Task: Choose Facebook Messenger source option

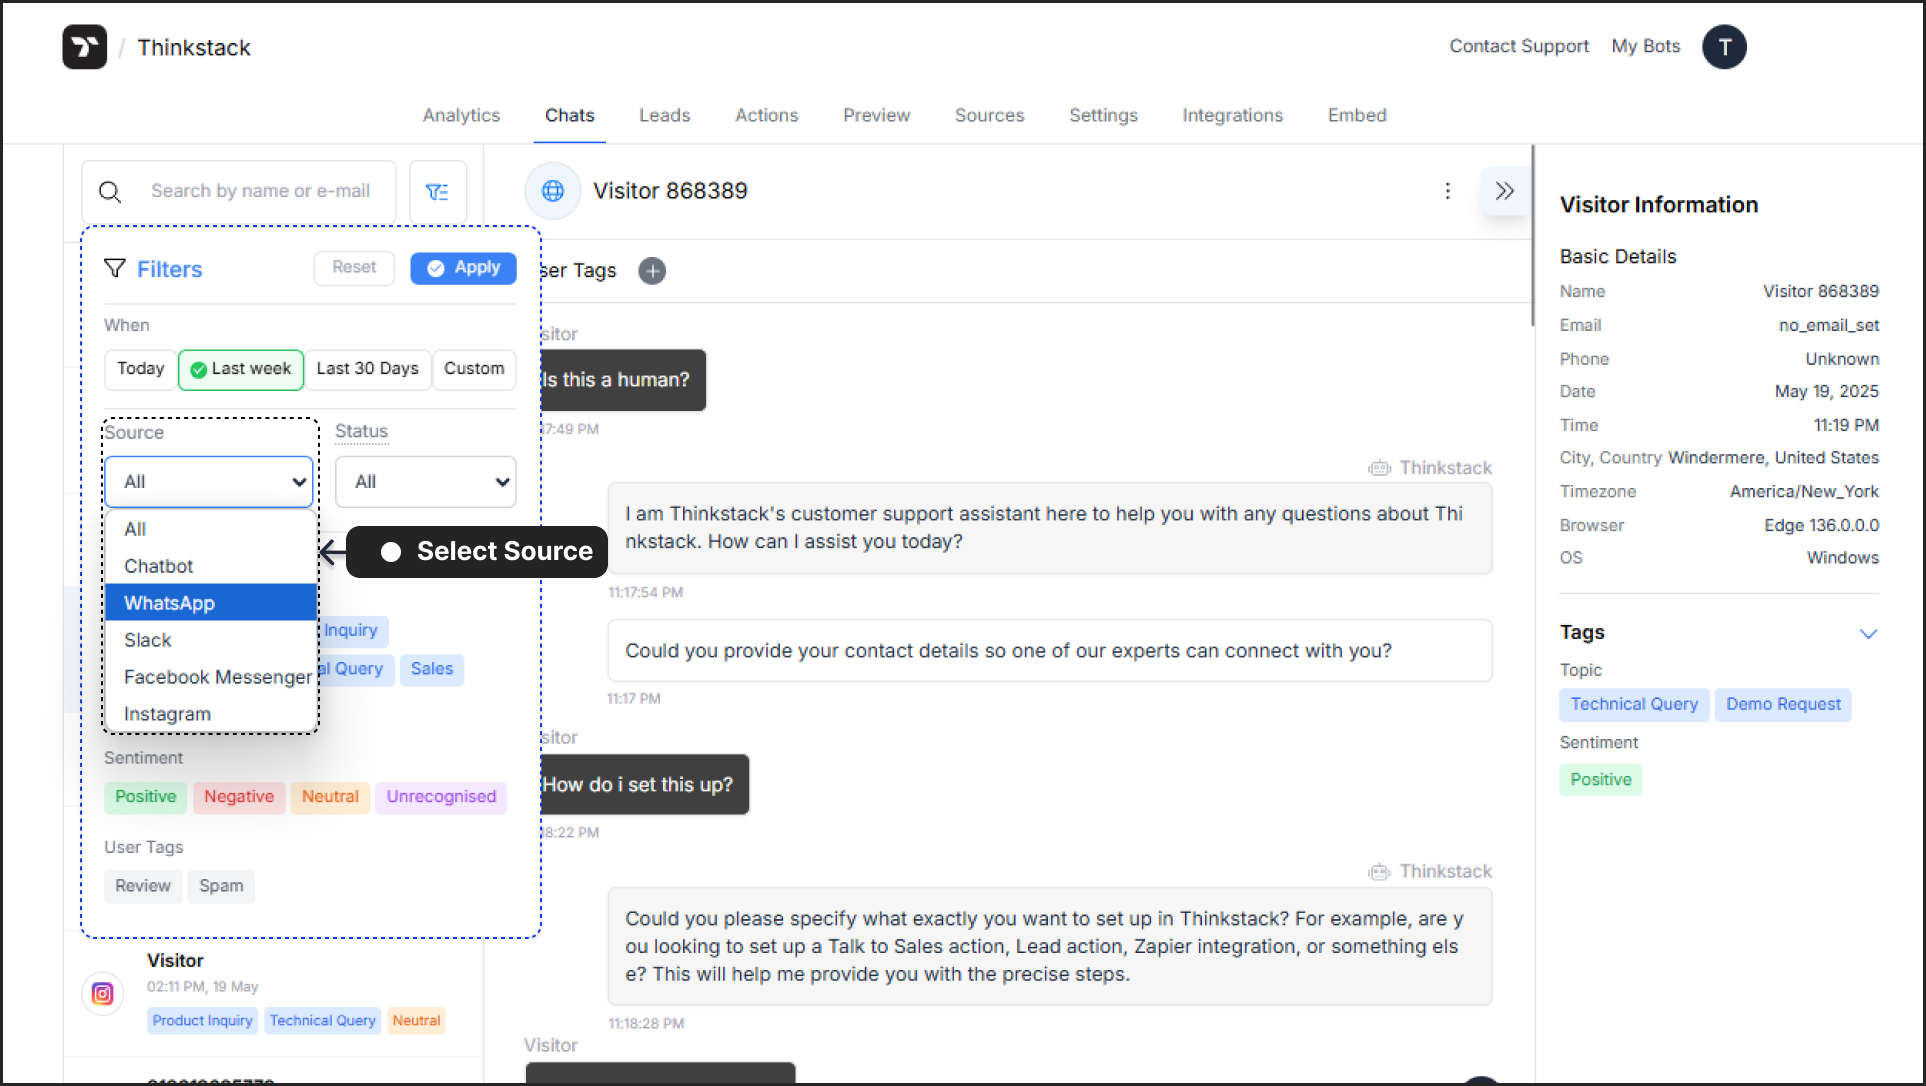Action: [211, 677]
